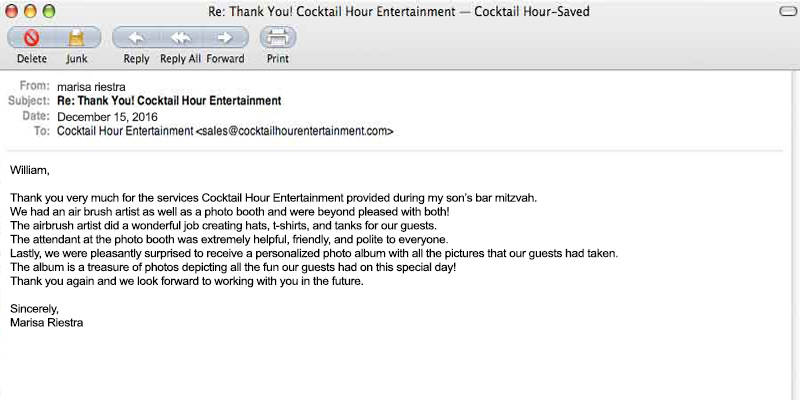This screenshot has height=400, width=800.
Task: Minimize the window using the yellow button
Action: 31,11
